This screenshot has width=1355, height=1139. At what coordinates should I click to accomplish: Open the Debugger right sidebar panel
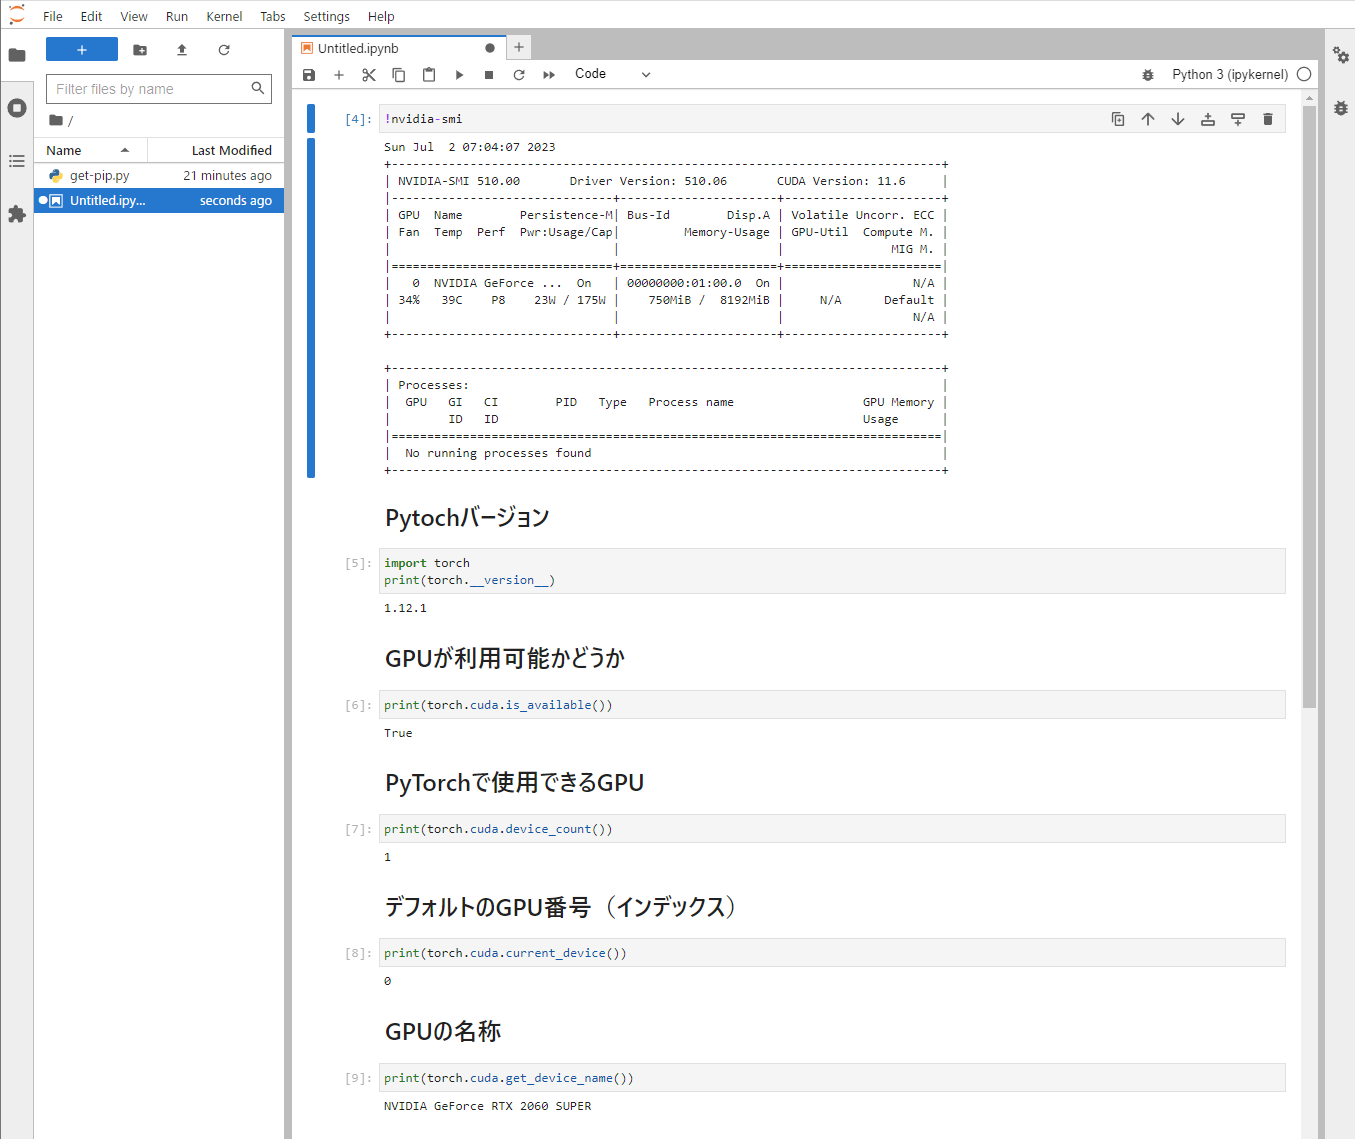(1341, 108)
